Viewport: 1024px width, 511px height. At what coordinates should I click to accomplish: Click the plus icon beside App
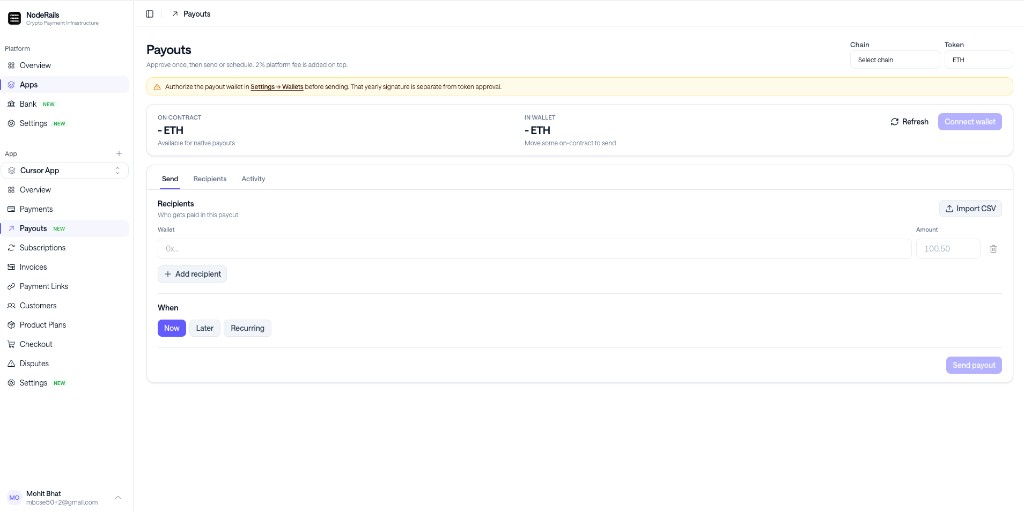tap(119, 154)
